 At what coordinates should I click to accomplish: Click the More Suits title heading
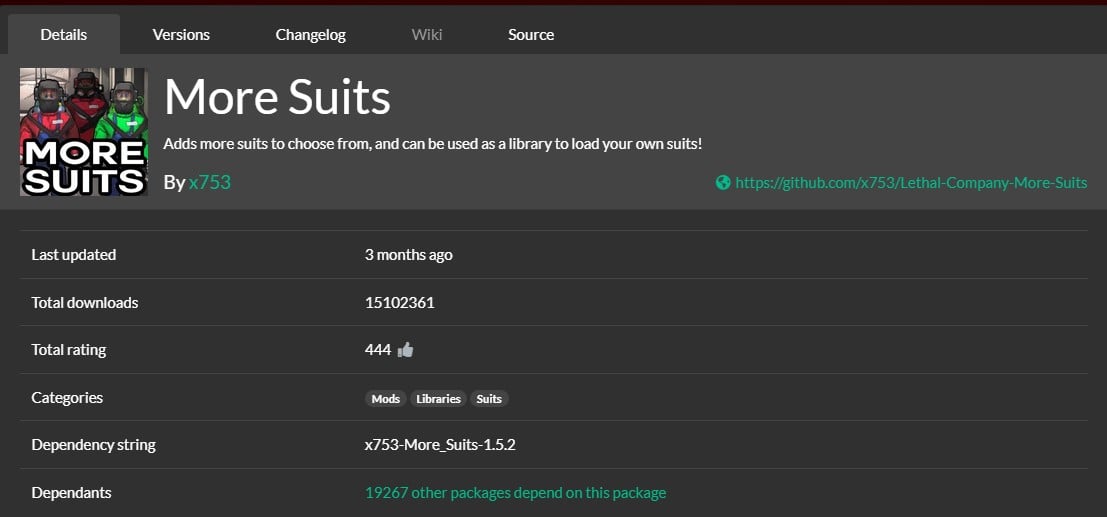[277, 97]
